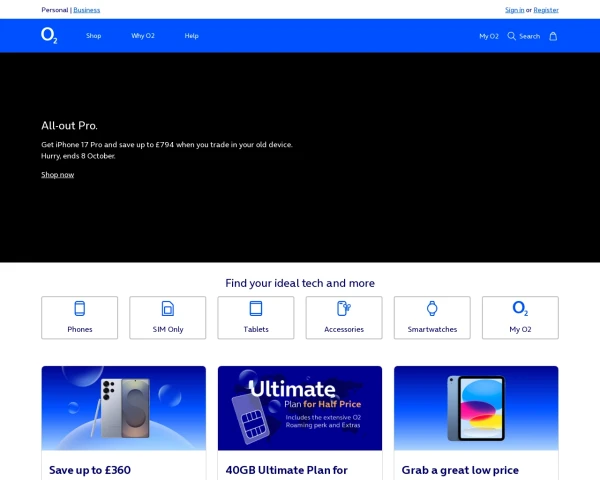Click the 'Hurry, ends 8 October.' text
This screenshot has height=480, width=600.
pos(78,156)
